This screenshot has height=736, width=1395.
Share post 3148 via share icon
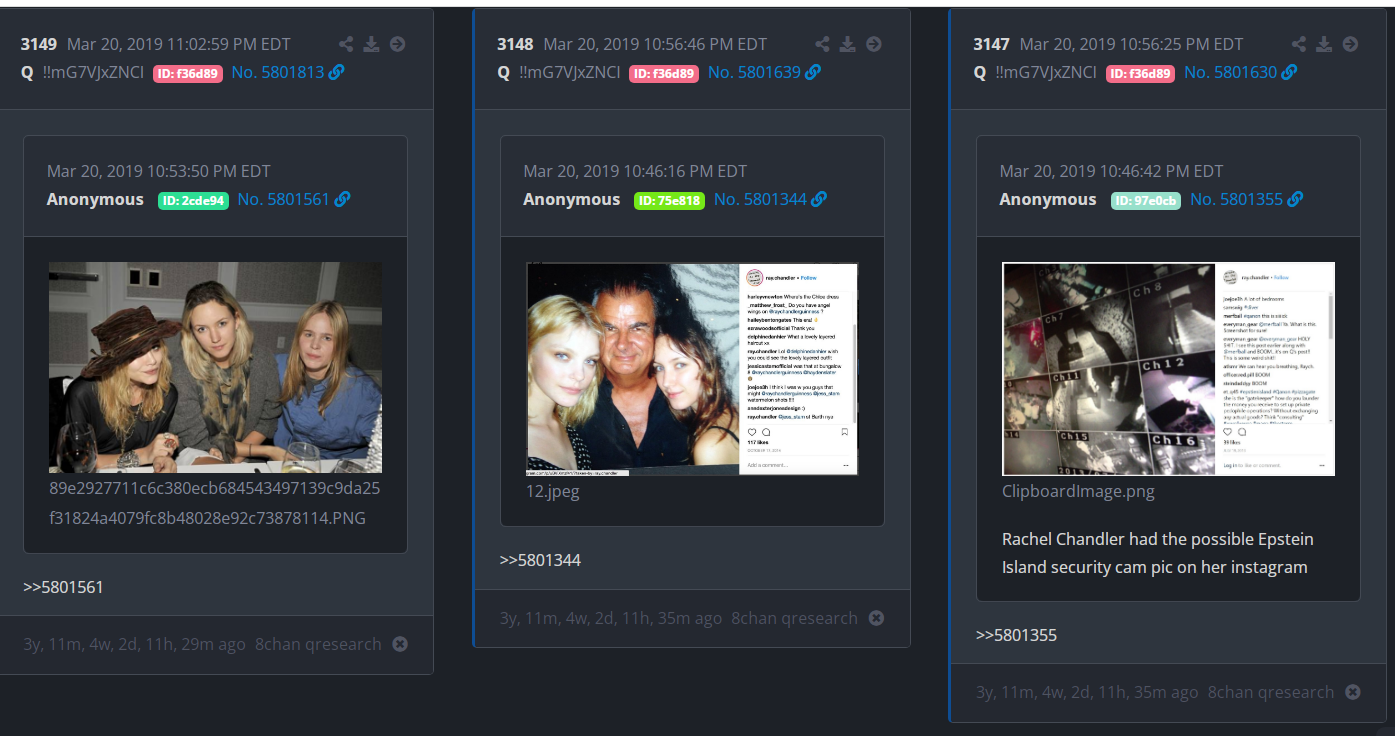[822, 44]
